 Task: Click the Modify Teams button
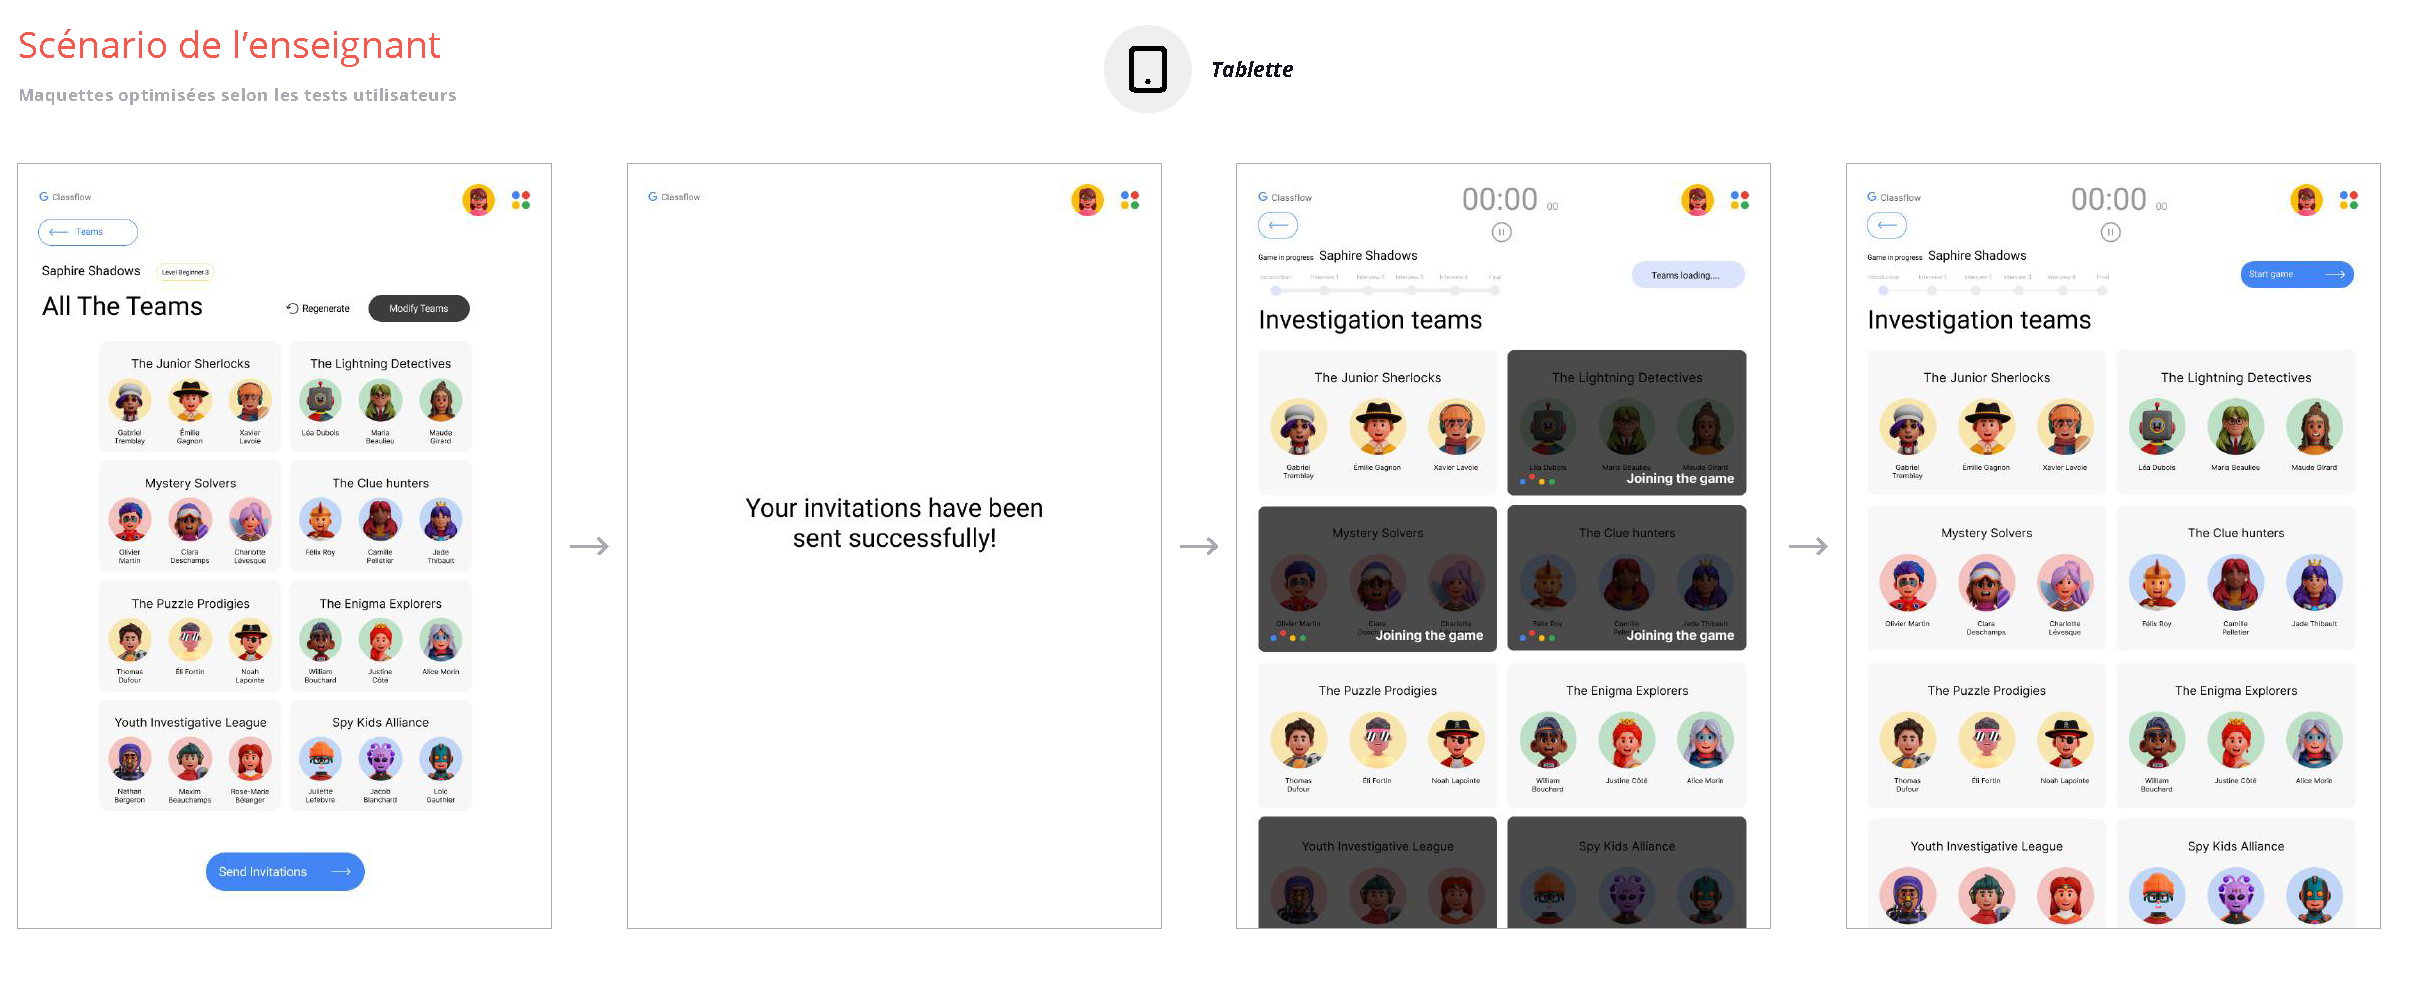click(419, 308)
